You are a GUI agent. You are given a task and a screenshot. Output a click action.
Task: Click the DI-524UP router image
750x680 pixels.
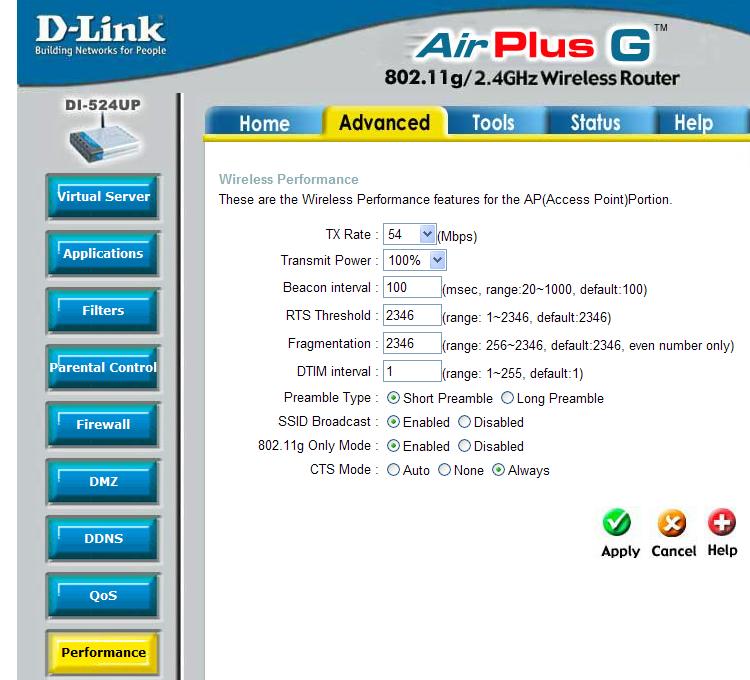coord(103,139)
